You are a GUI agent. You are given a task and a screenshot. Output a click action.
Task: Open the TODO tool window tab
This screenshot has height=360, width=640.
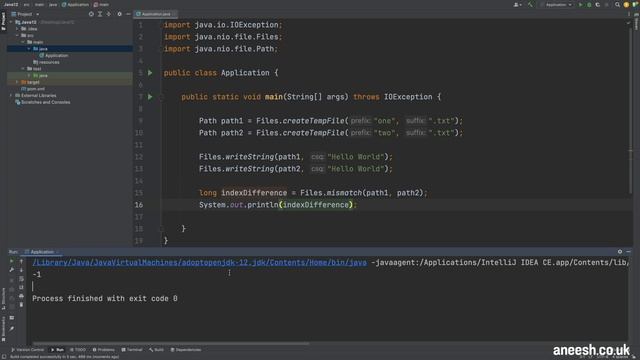coord(78,350)
